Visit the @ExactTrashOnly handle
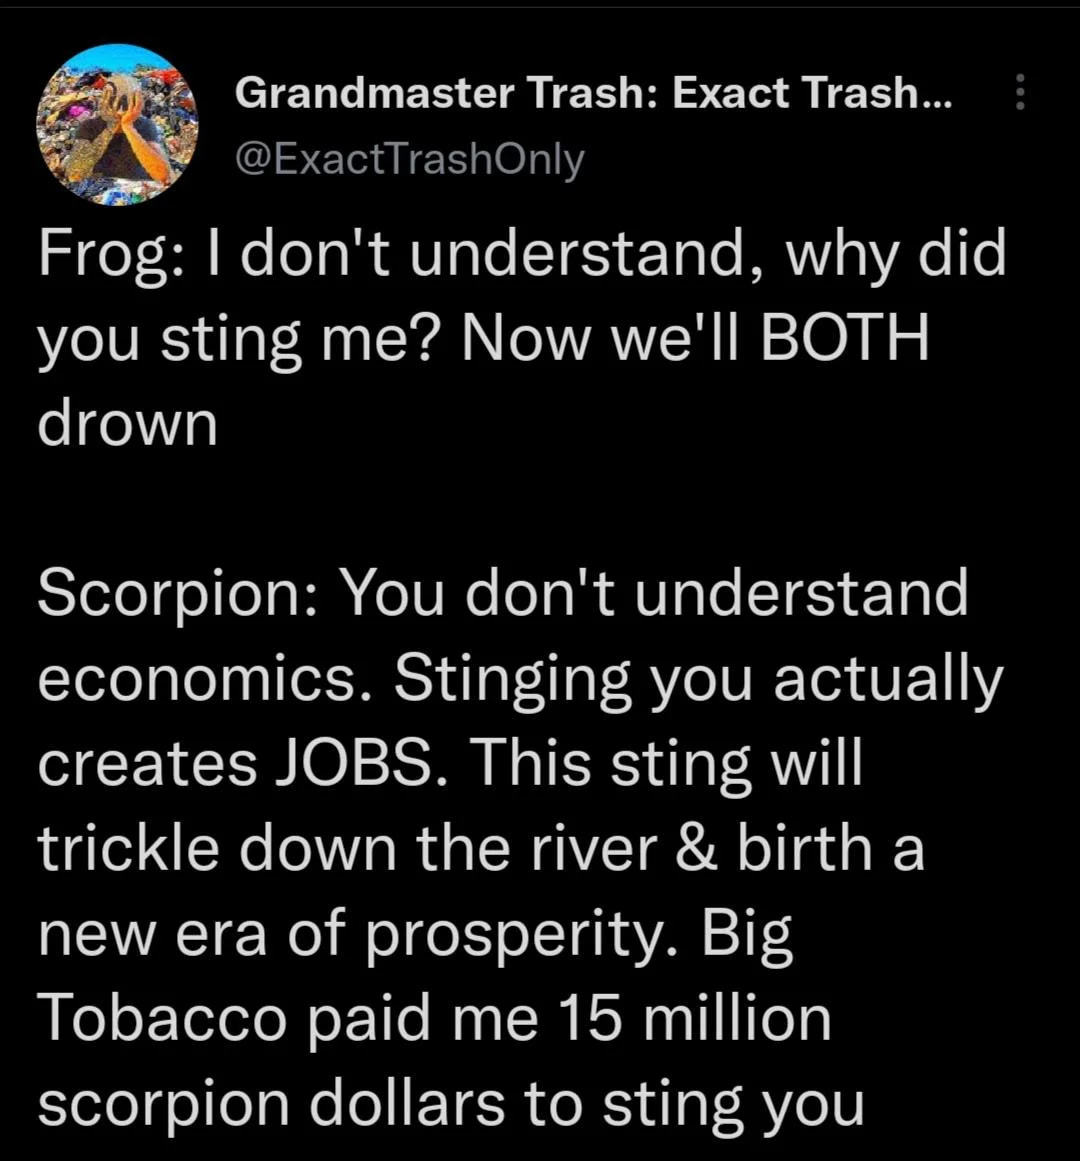Image resolution: width=1080 pixels, height=1161 pixels. click(409, 160)
